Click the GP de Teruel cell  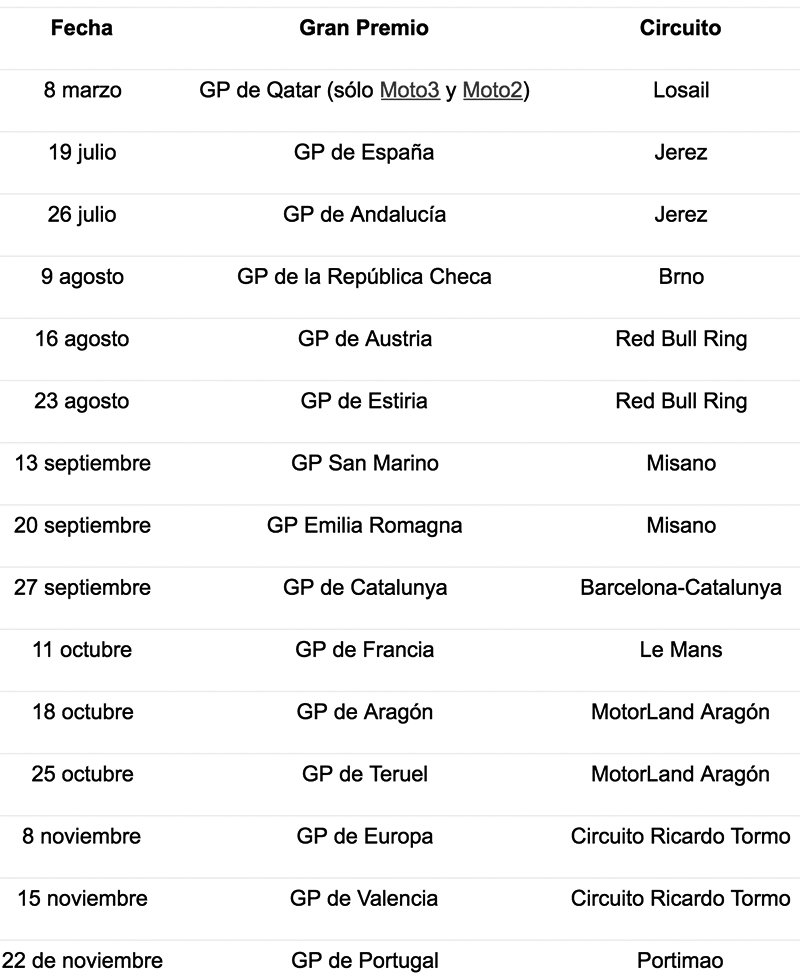coord(364,774)
